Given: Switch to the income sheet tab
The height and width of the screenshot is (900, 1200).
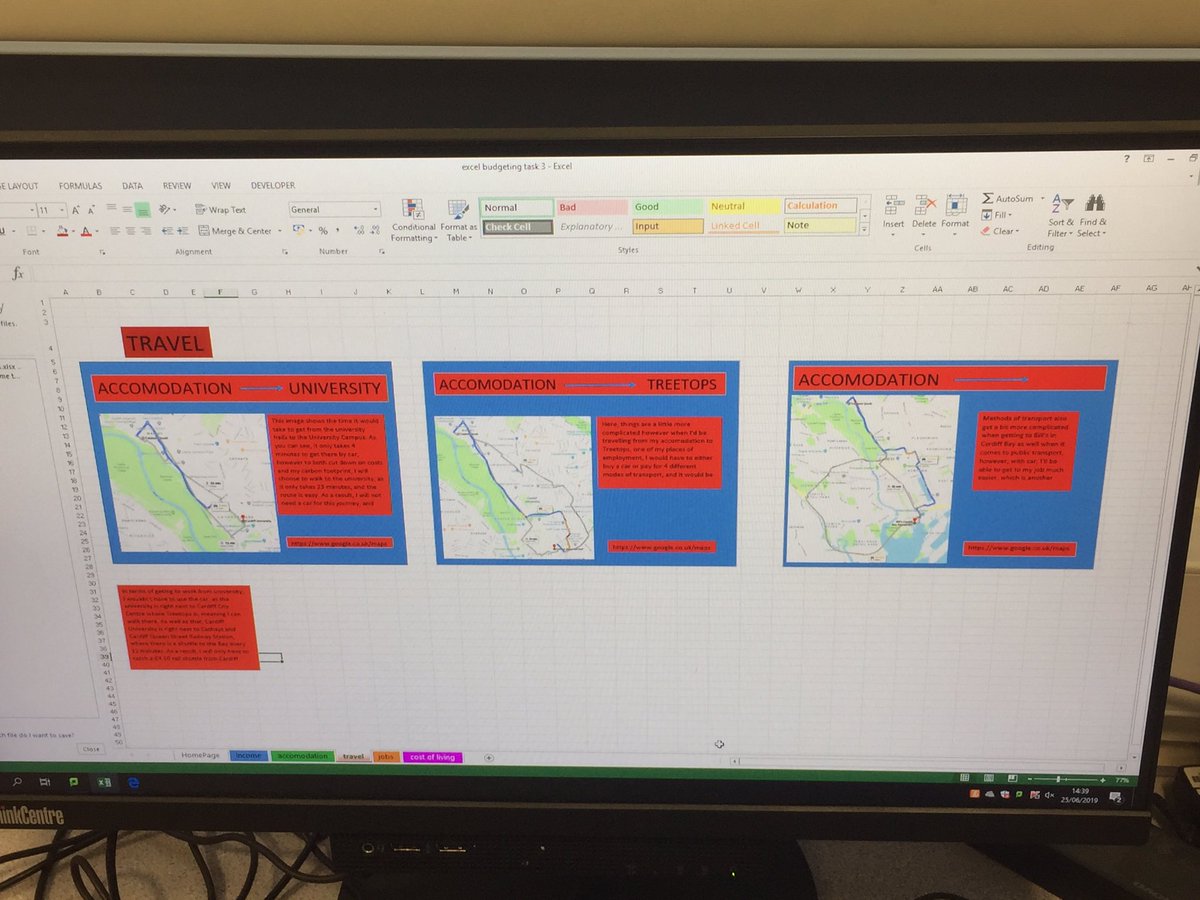Looking at the screenshot, I should point(249,757).
